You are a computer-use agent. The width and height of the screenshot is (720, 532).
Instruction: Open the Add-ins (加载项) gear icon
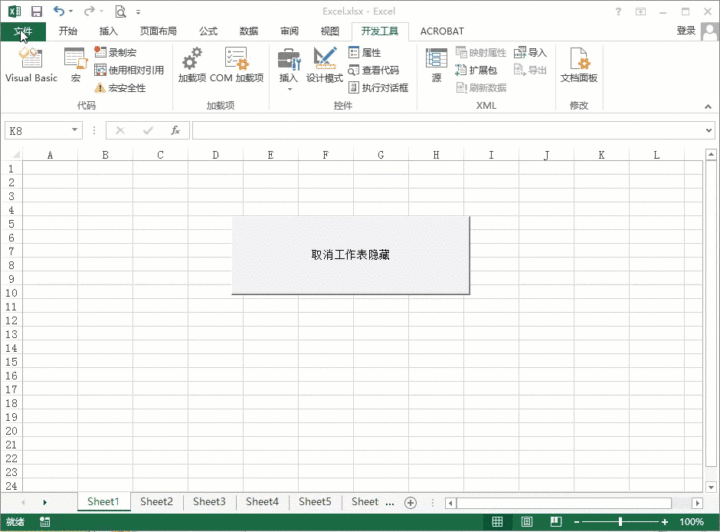click(x=192, y=65)
